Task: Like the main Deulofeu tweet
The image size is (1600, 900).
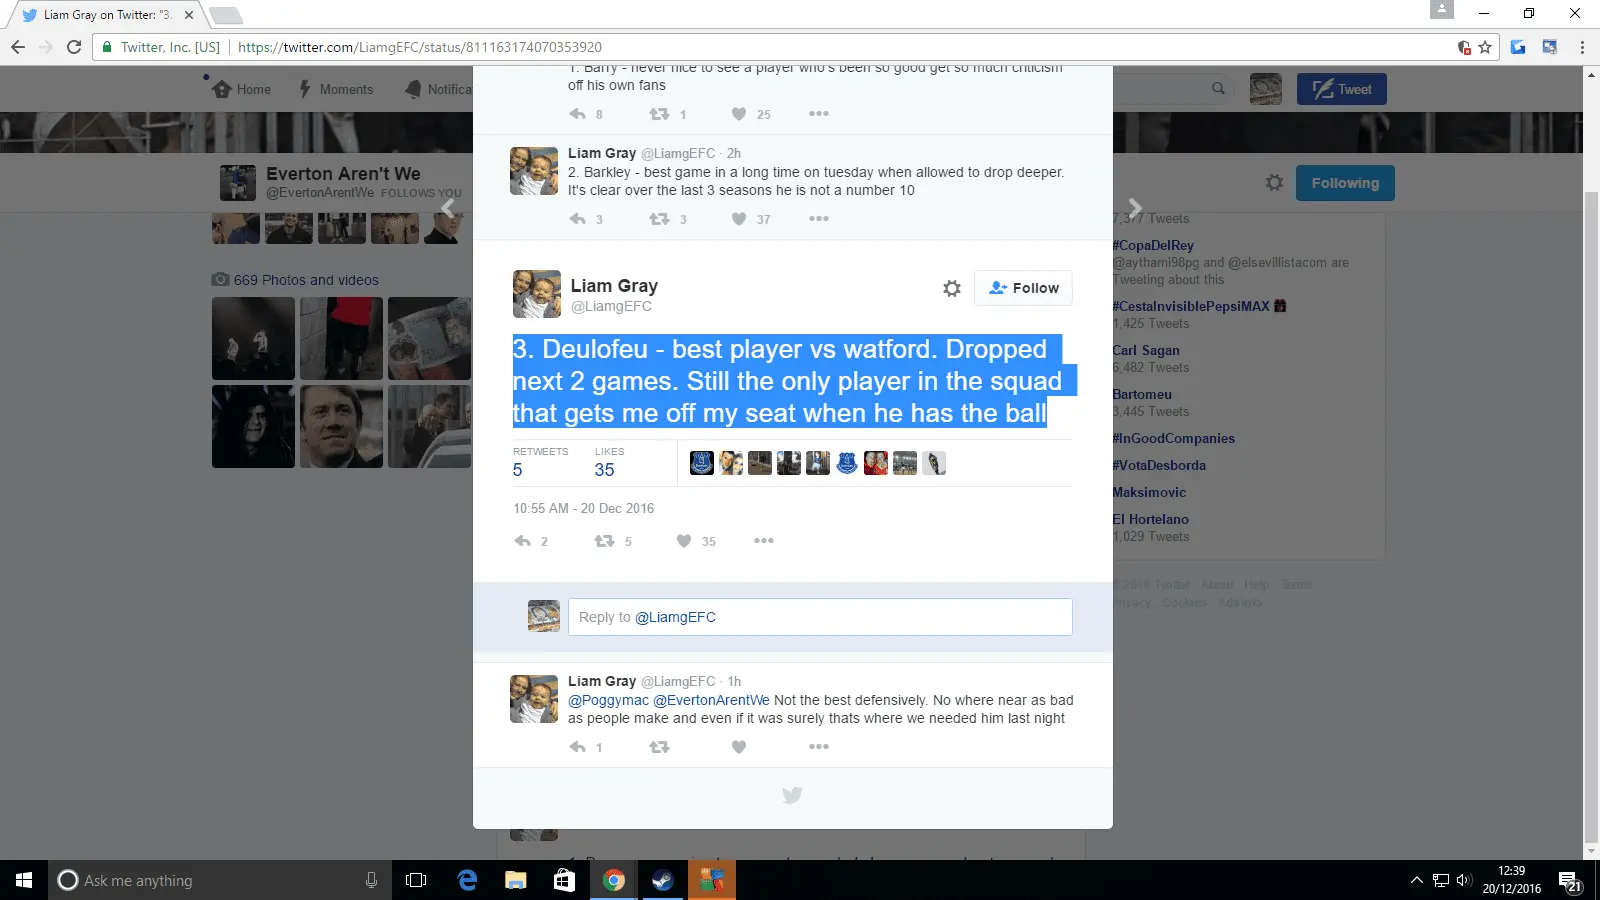Action: coord(684,541)
